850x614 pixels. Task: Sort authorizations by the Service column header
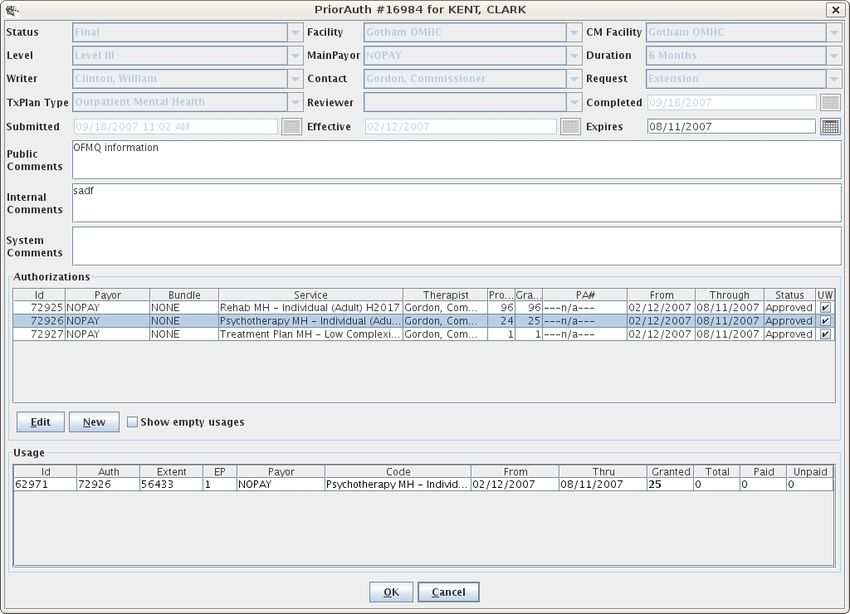pyautogui.click(x=311, y=295)
